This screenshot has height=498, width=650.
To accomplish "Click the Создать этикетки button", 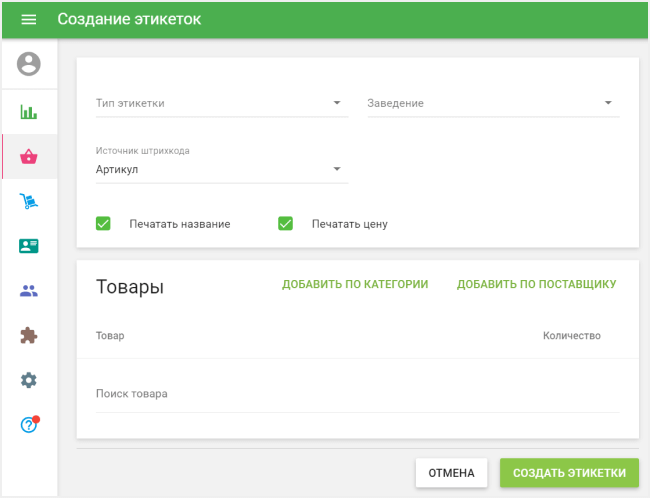I will 569,473.
